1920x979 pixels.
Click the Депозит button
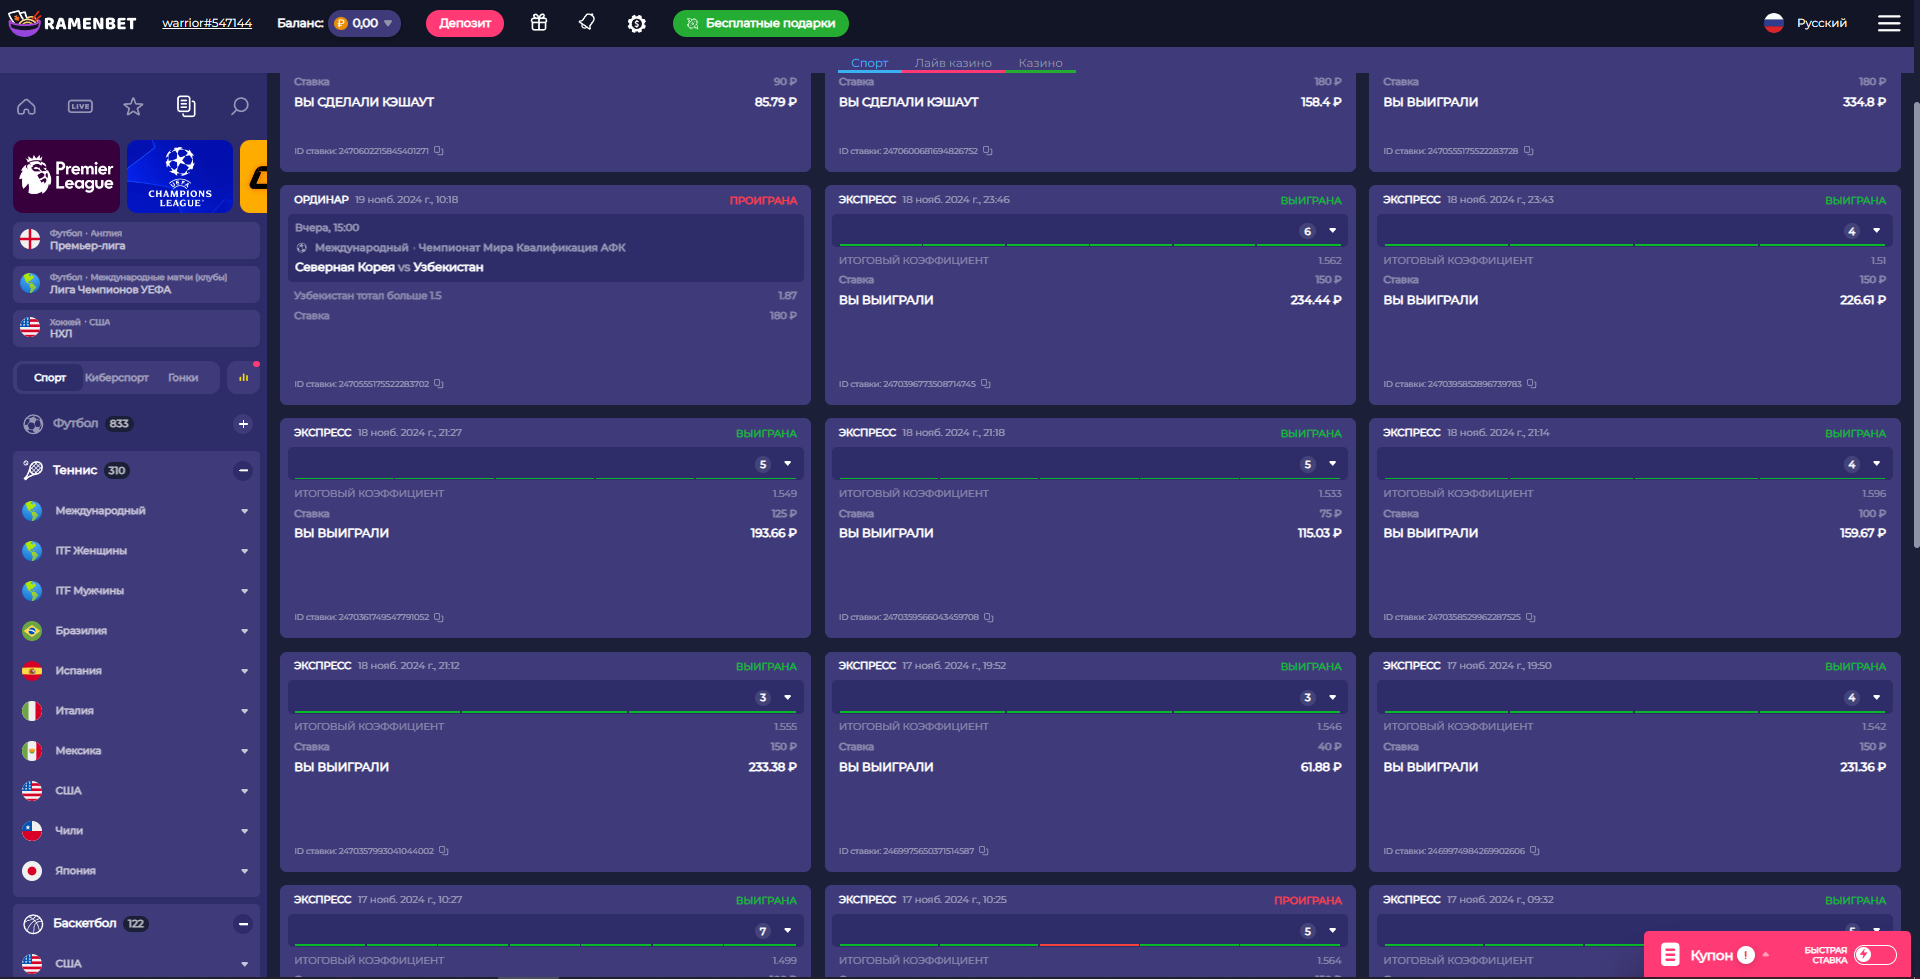tap(465, 23)
